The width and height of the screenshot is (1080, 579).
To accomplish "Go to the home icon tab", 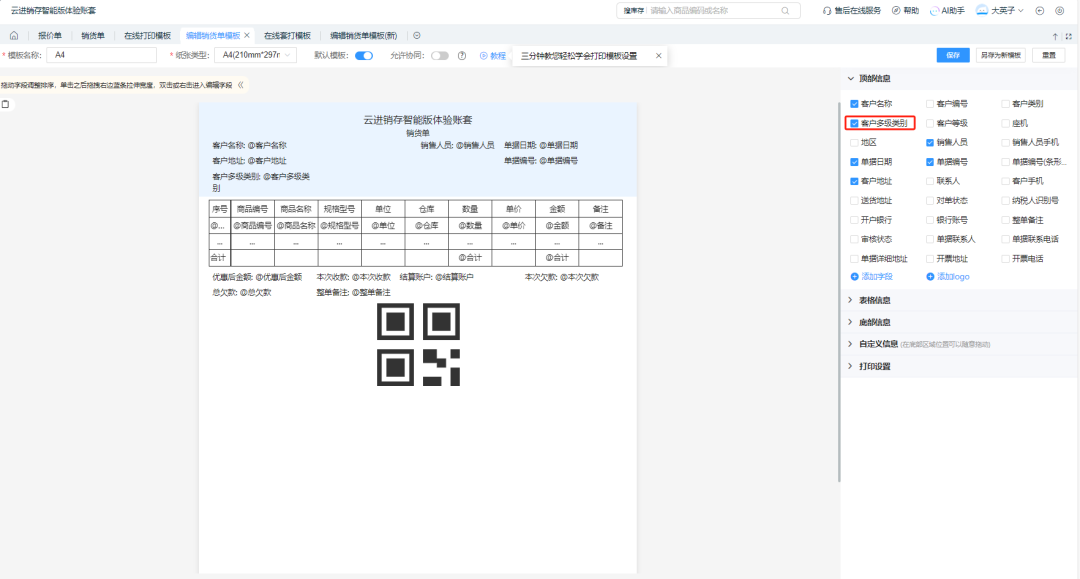I will tap(14, 35).
